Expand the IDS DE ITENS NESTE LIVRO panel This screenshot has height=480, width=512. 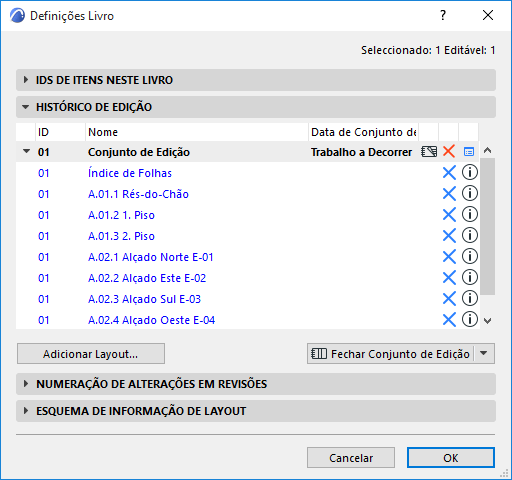pyautogui.click(x=256, y=80)
